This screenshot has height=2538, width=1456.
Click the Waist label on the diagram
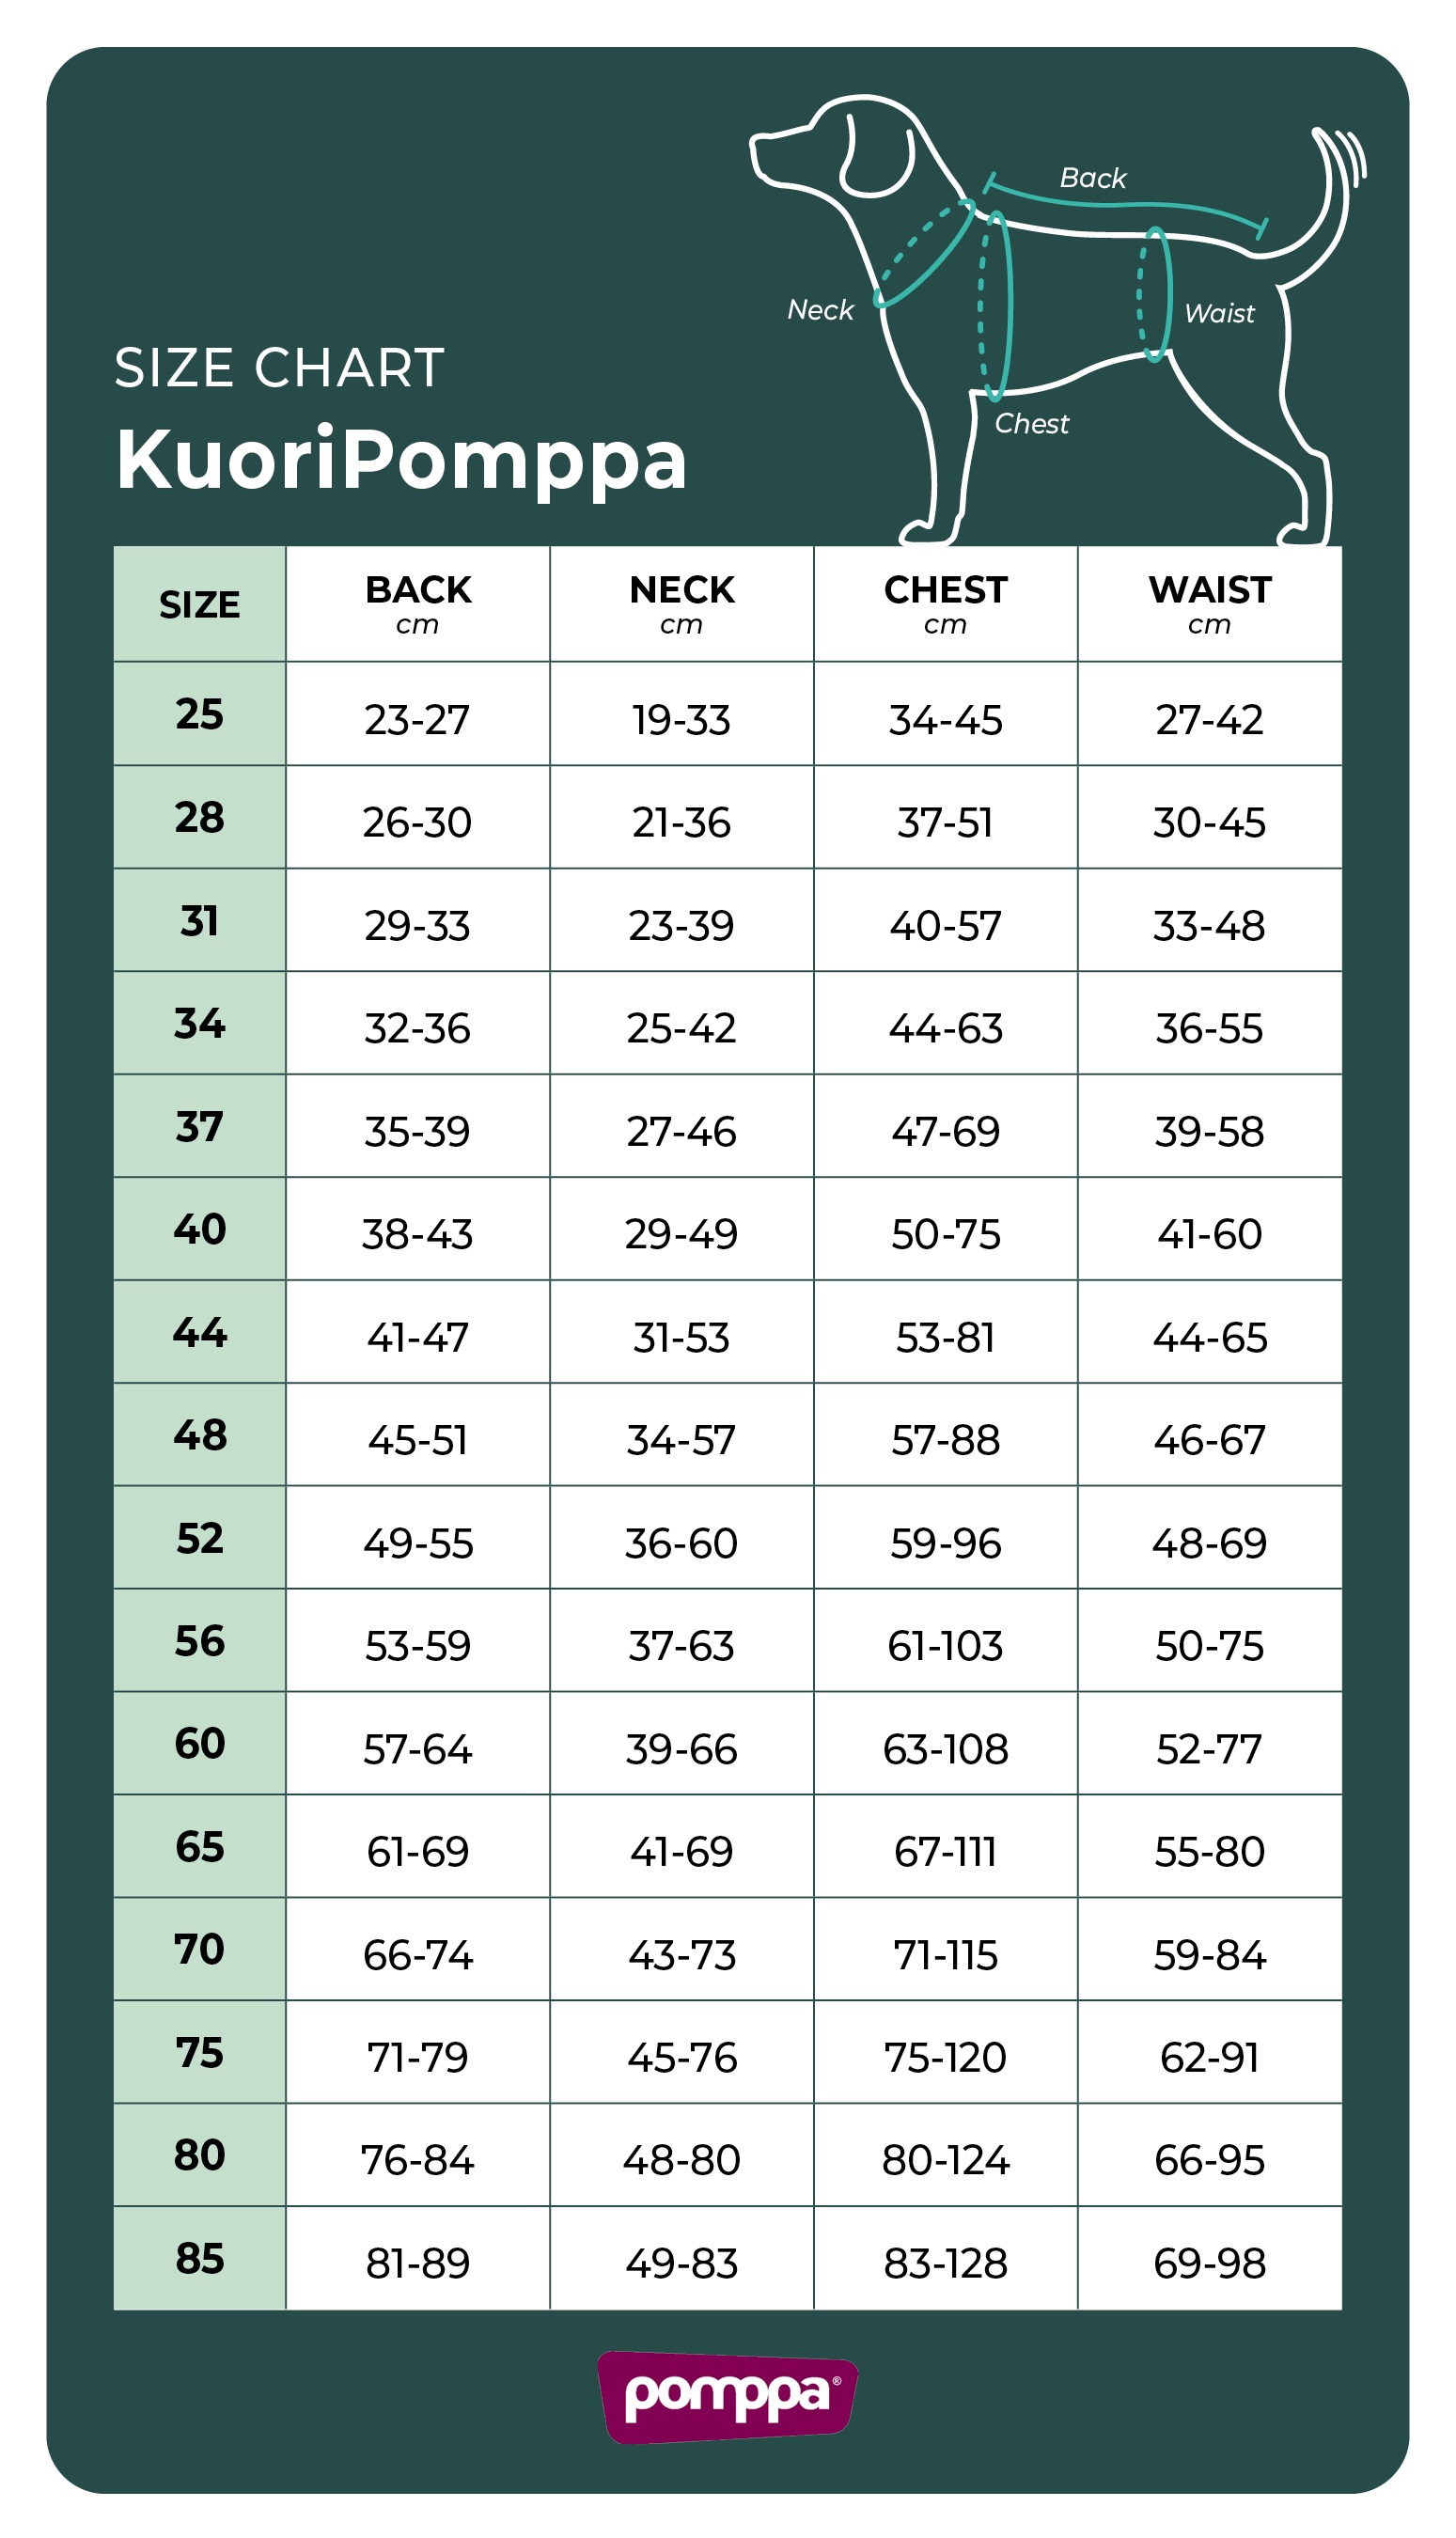click(1218, 313)
